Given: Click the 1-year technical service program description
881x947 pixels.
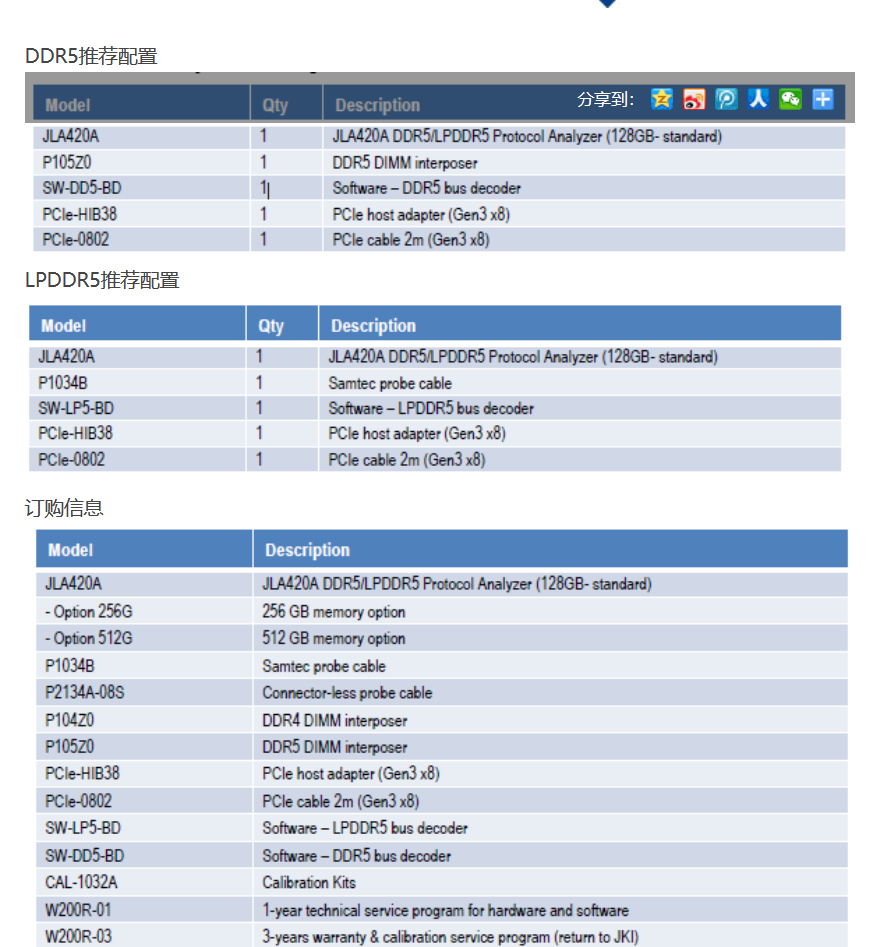Looking at the screenshot, I should click(x=445, y=910).
